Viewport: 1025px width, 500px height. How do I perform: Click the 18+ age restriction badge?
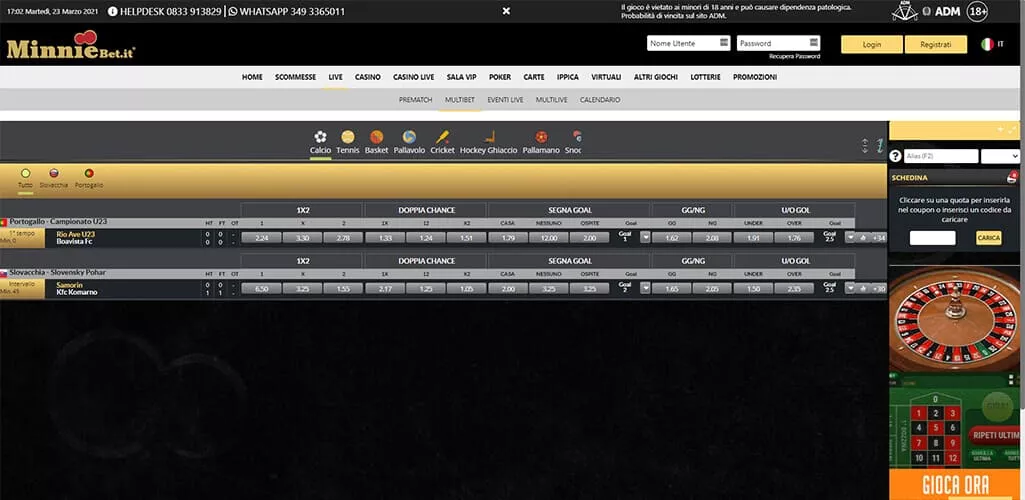tap(977, 11)
